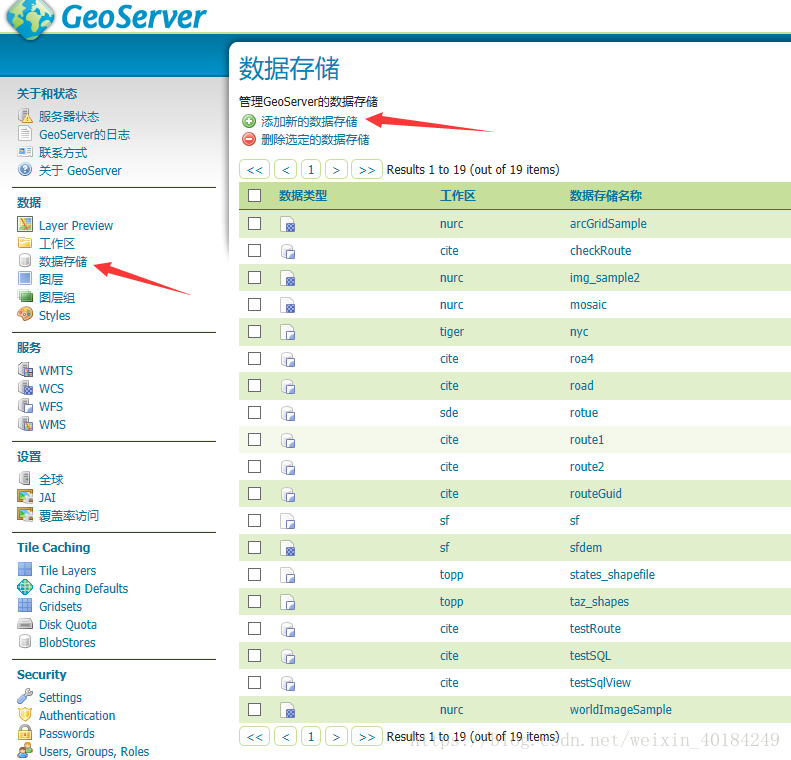This screenshot has height=760, width=791.
Task: Click the red minus remove-store icon
Action: [x=249, y=139]
